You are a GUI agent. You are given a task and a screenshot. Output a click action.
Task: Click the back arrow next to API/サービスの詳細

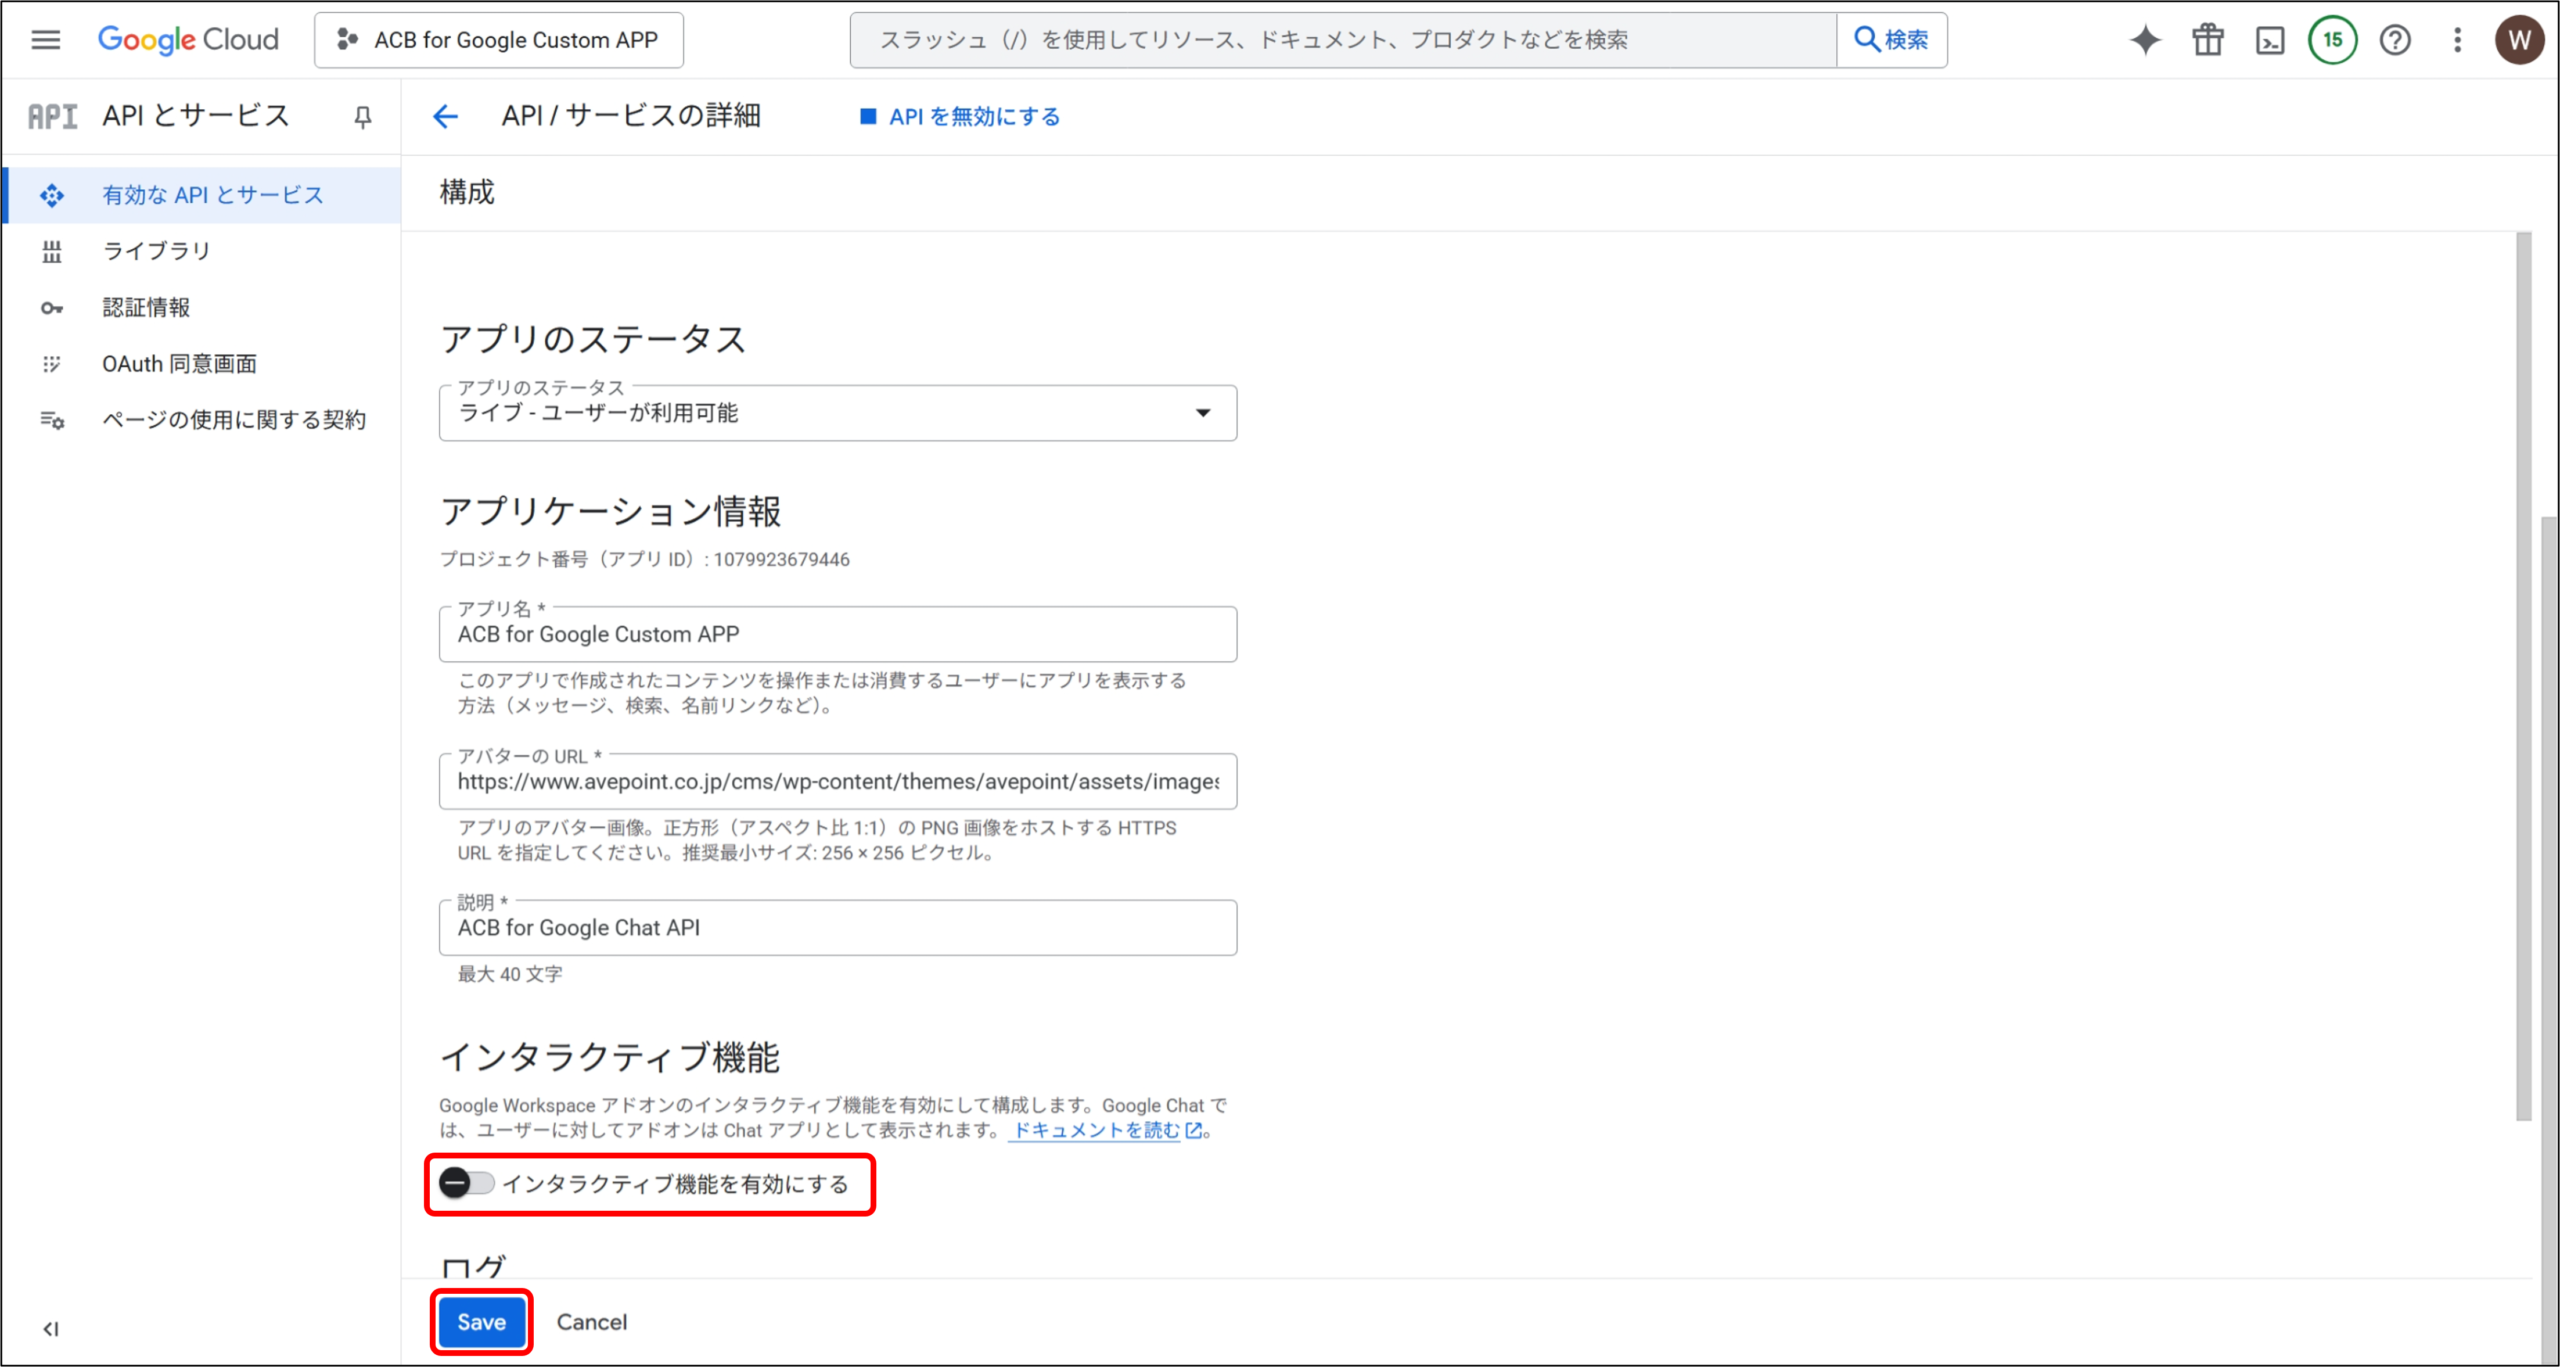point(446,116)
